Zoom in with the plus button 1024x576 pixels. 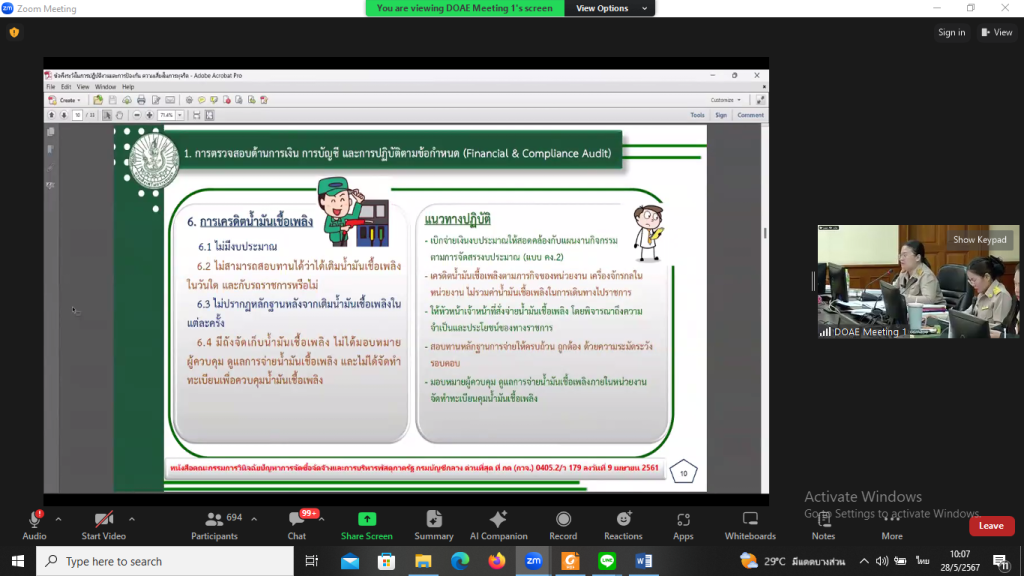(x=150, y=115)
